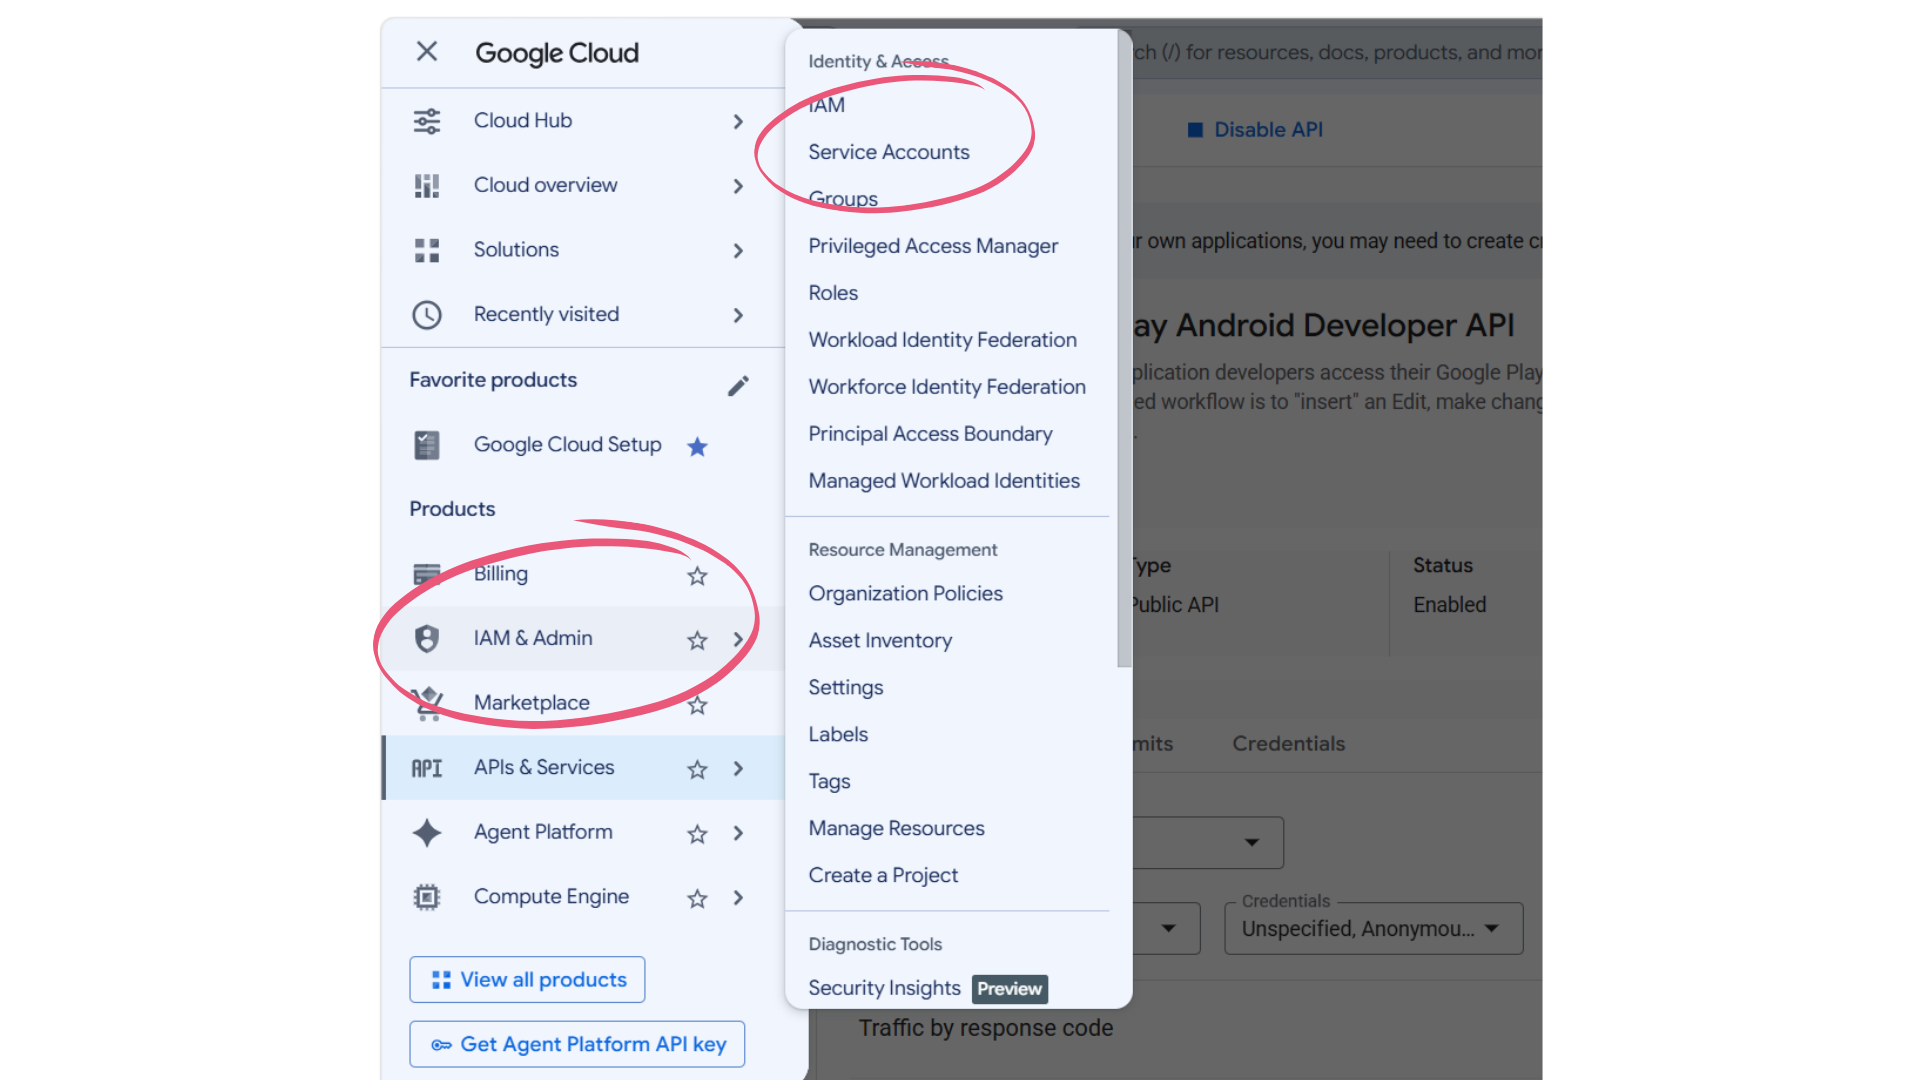The width and height of the screenshot is (1920, 1080).
Task: Expand the Cloud overview submenu arrow
Action: point(738,186)
